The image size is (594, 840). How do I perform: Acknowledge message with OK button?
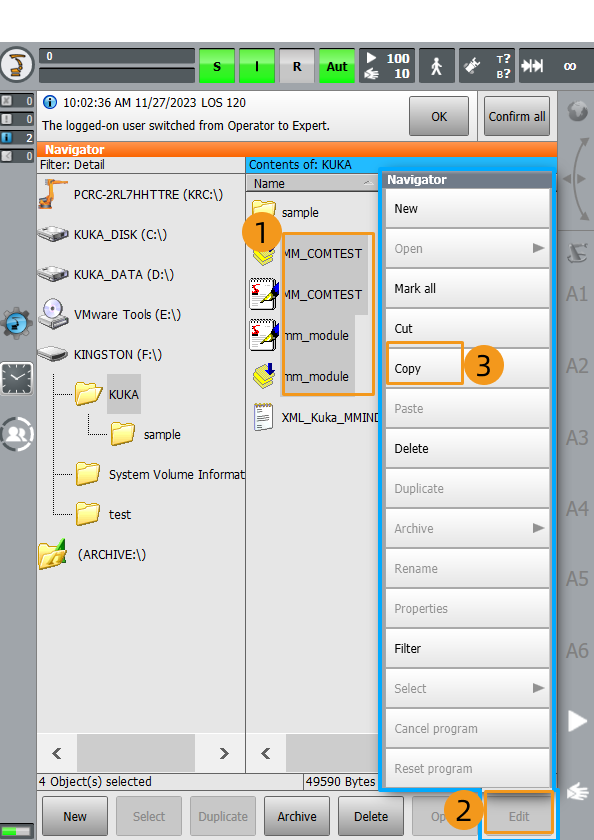439,116
